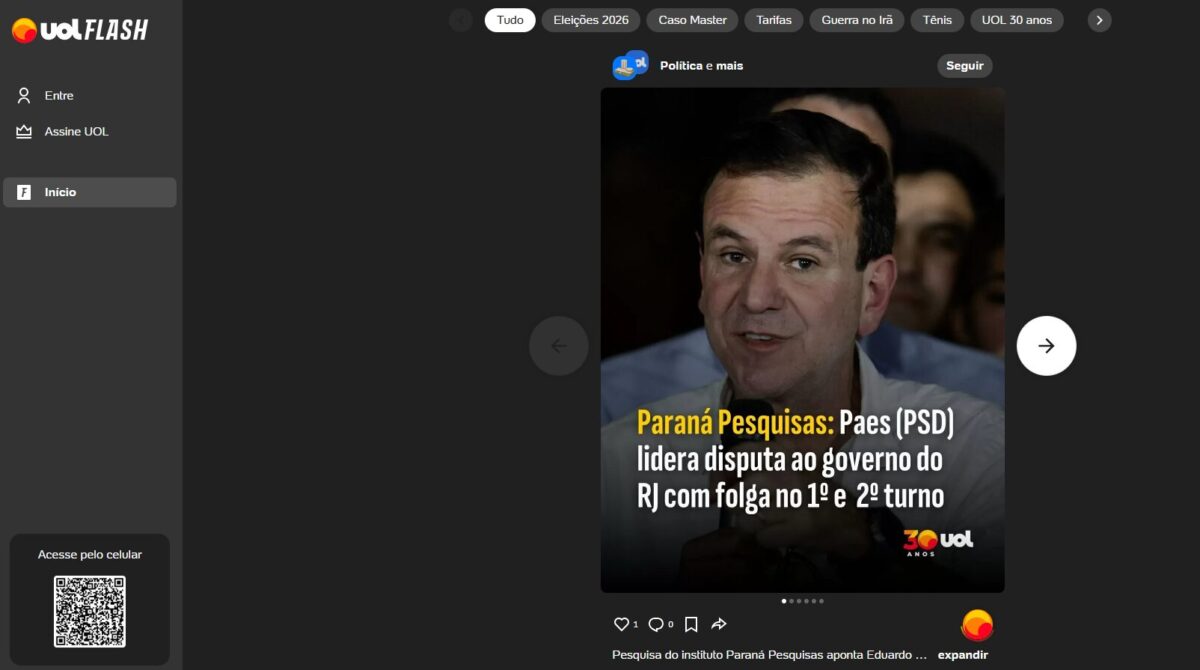Click the Política e mais channel name
This screenshot has width=1200, height=670.
click(701, 66)
